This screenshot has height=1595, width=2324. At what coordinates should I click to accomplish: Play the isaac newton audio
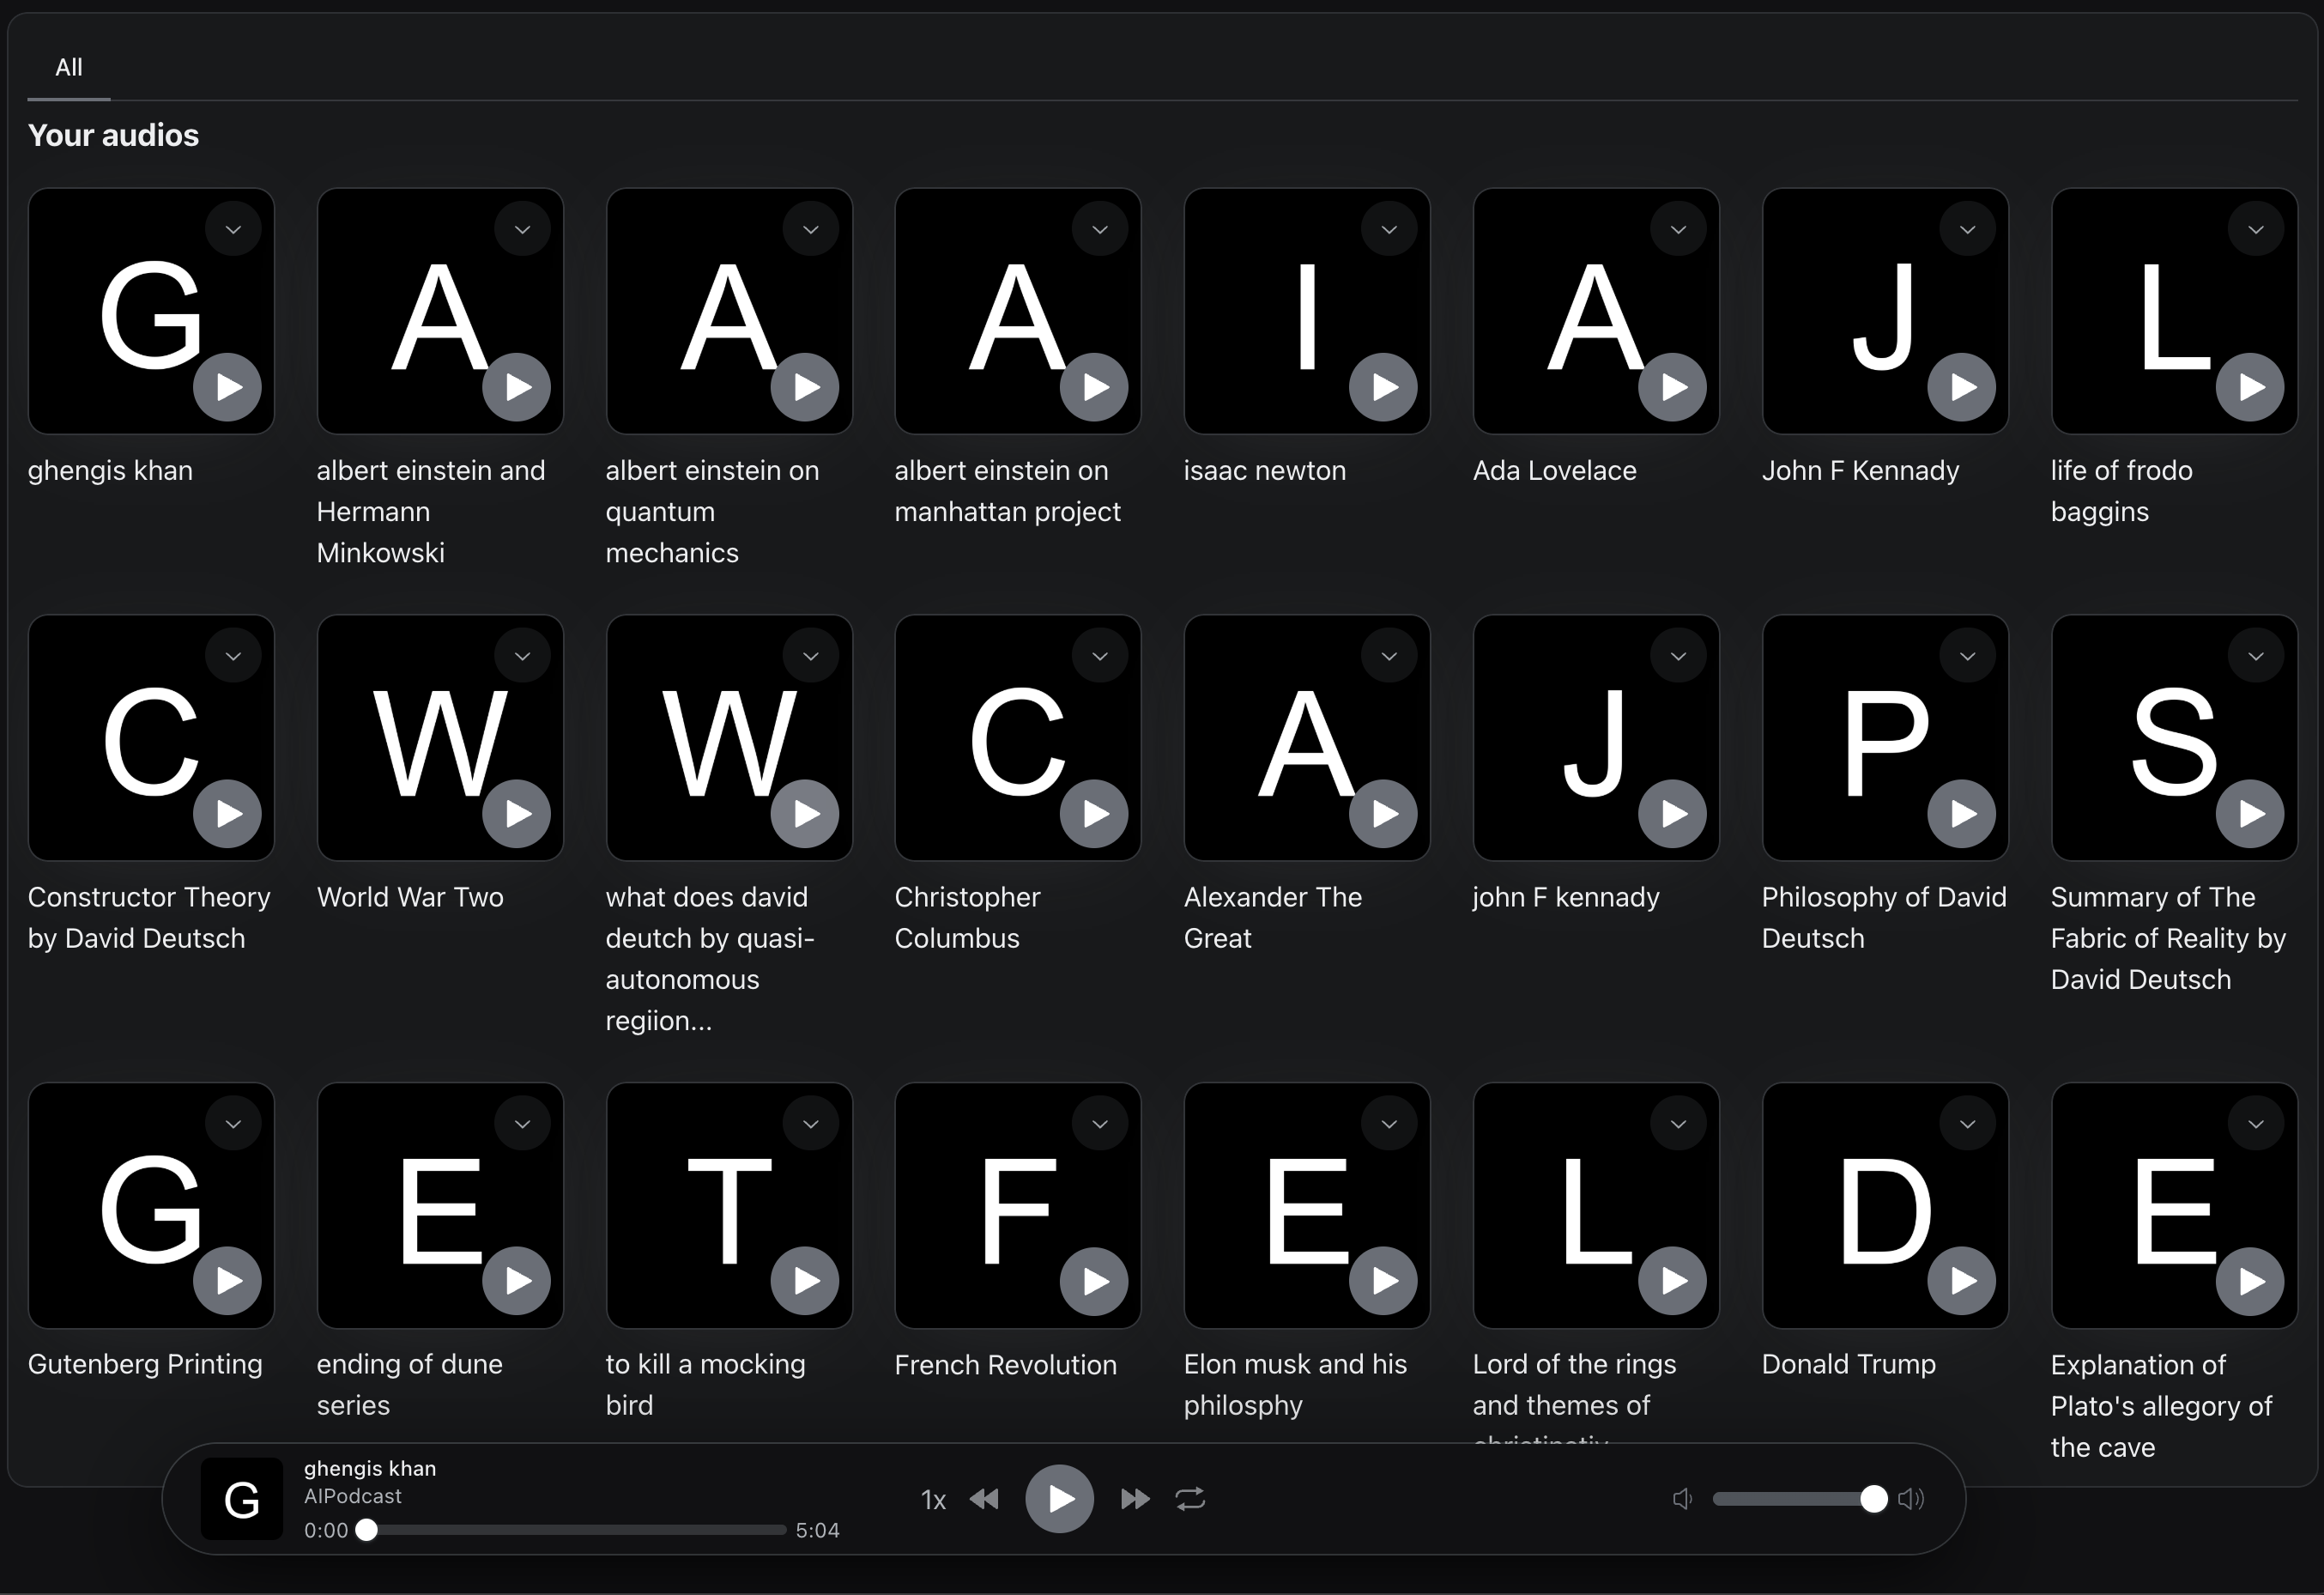(x=1383, y=387)
